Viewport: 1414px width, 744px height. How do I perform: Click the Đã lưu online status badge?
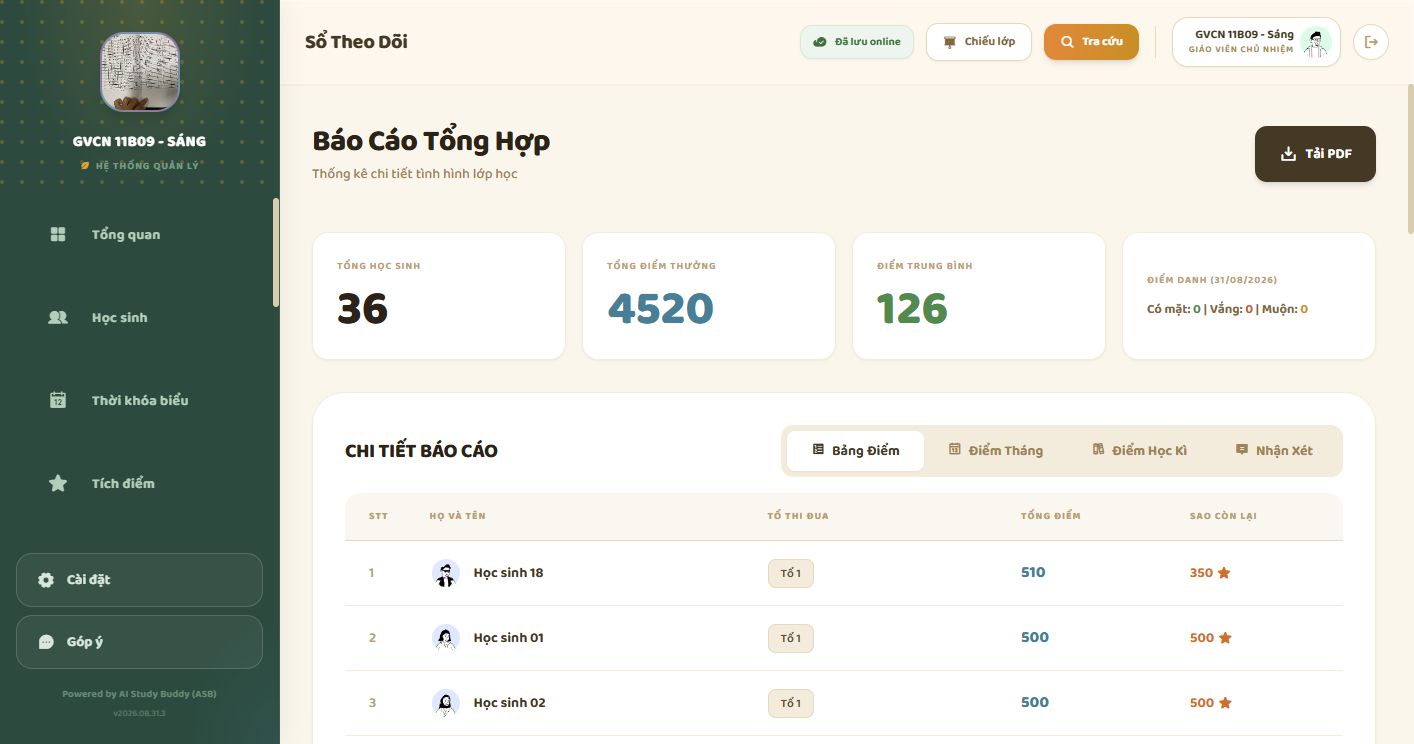click(857, 42)
